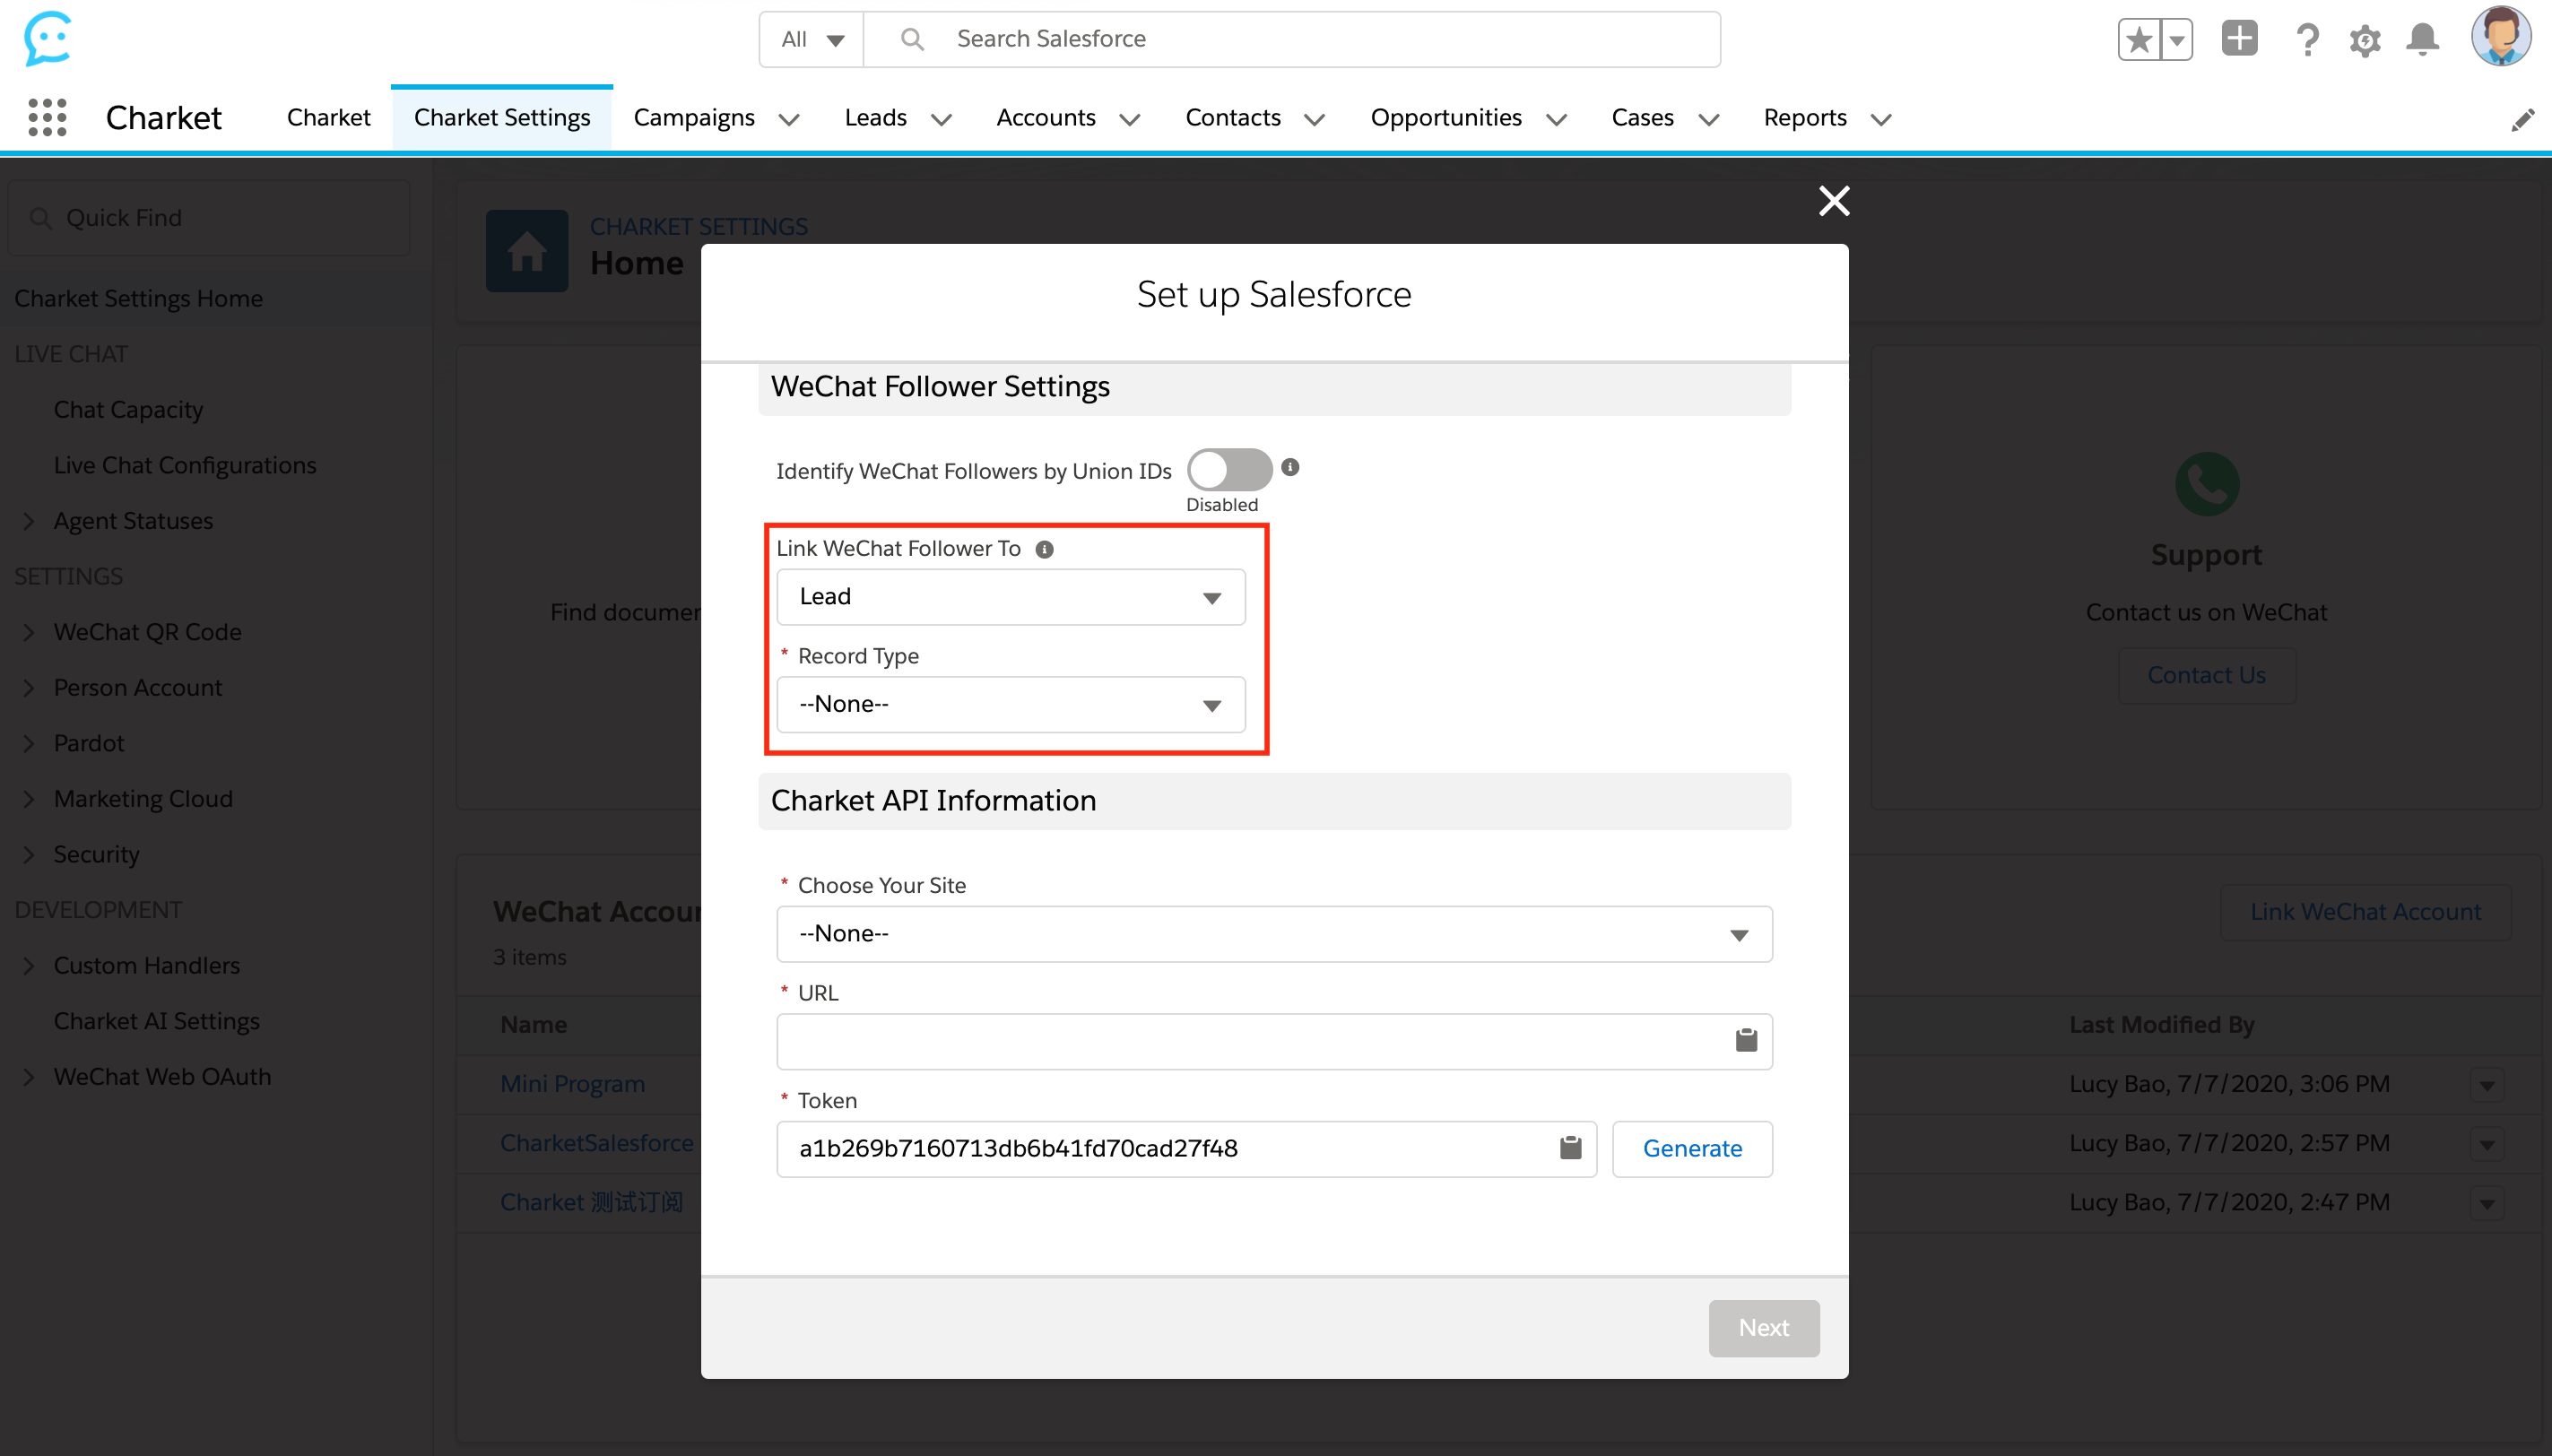The height and width of the screenshot is (1456, 2552).
Task: Click the help question mark icon
Action: [x=2307, y=40]
